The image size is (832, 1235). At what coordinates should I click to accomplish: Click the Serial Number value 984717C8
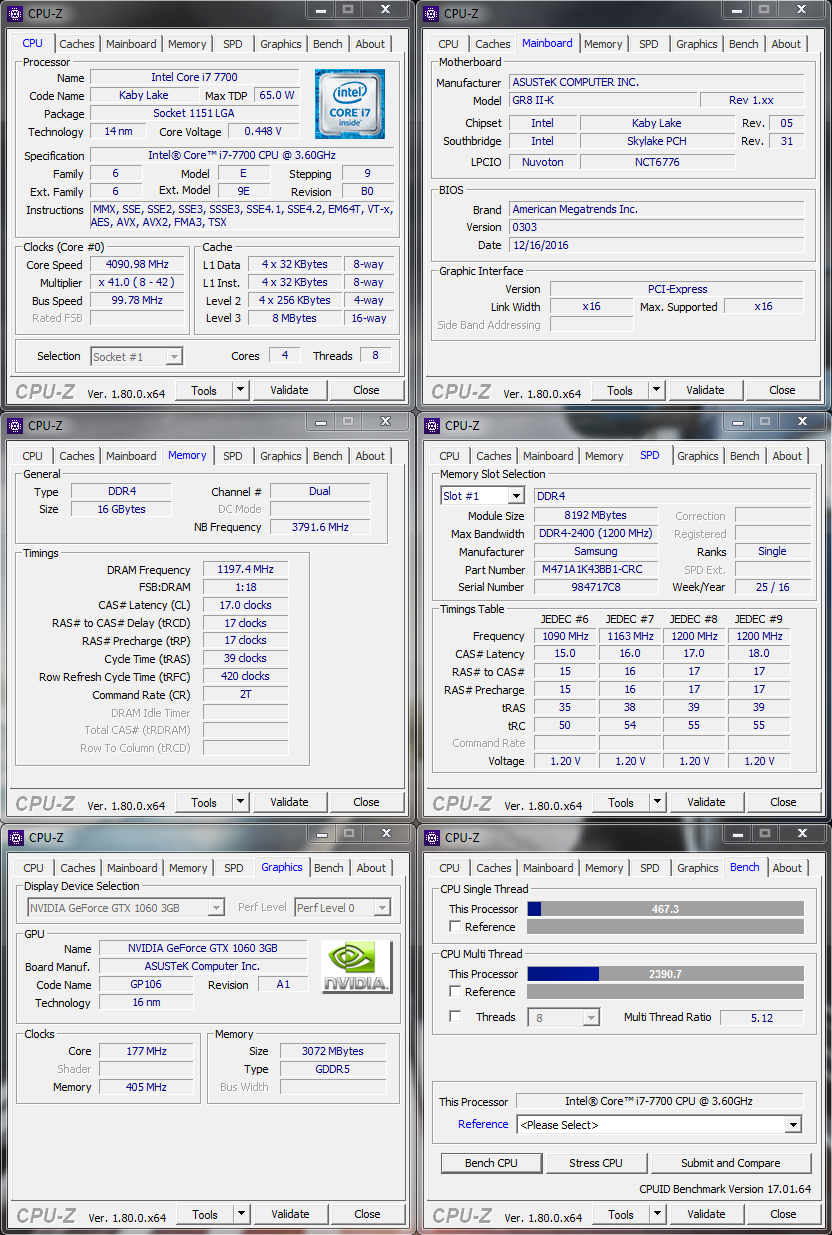[x=597, y=587]
